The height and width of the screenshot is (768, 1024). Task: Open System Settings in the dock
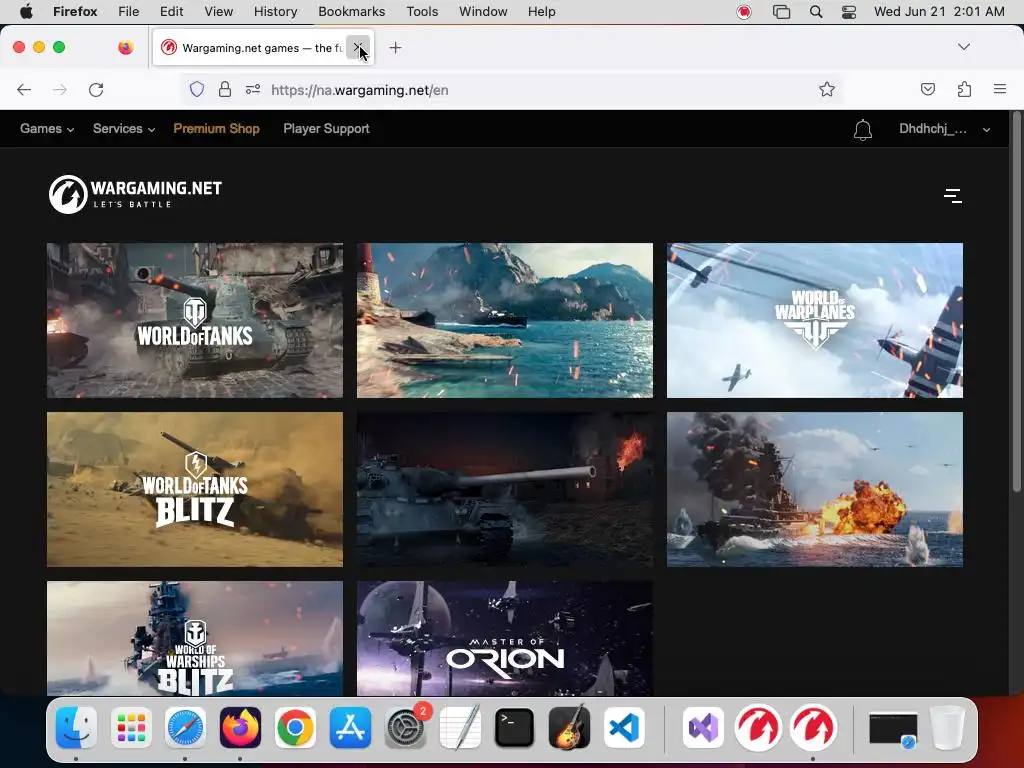tap(406, 727)
